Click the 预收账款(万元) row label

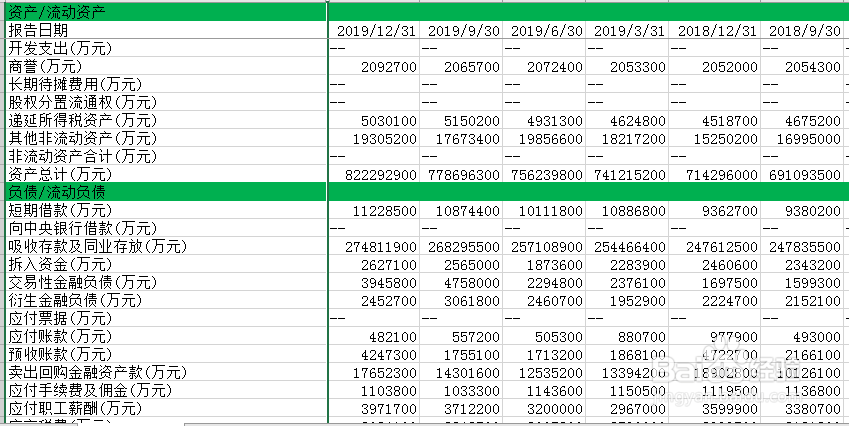tap(165, 354)
